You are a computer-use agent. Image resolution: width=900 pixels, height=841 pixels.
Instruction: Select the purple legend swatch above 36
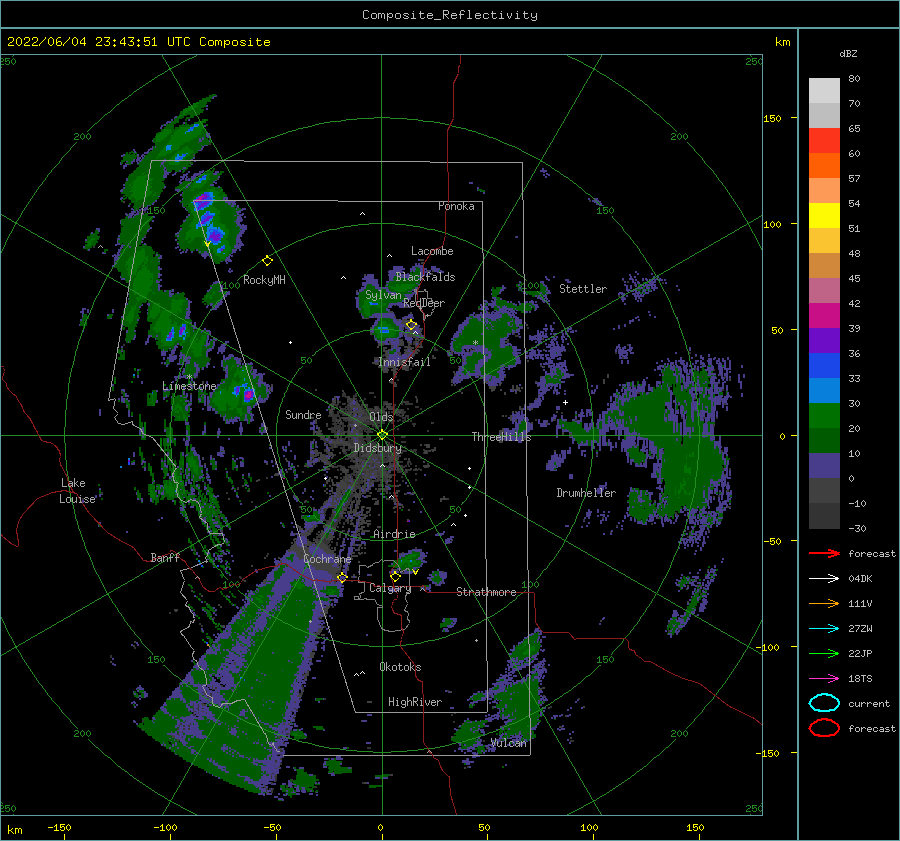coord(824,340)
